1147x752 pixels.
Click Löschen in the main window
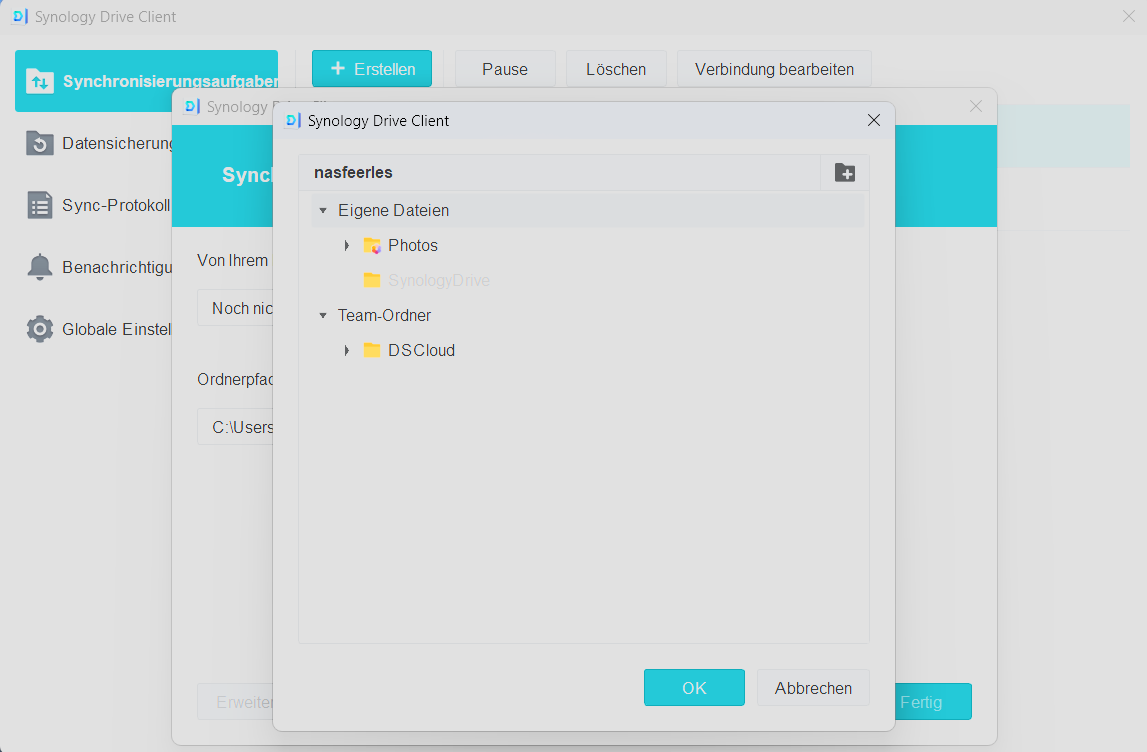pos(616,69)
